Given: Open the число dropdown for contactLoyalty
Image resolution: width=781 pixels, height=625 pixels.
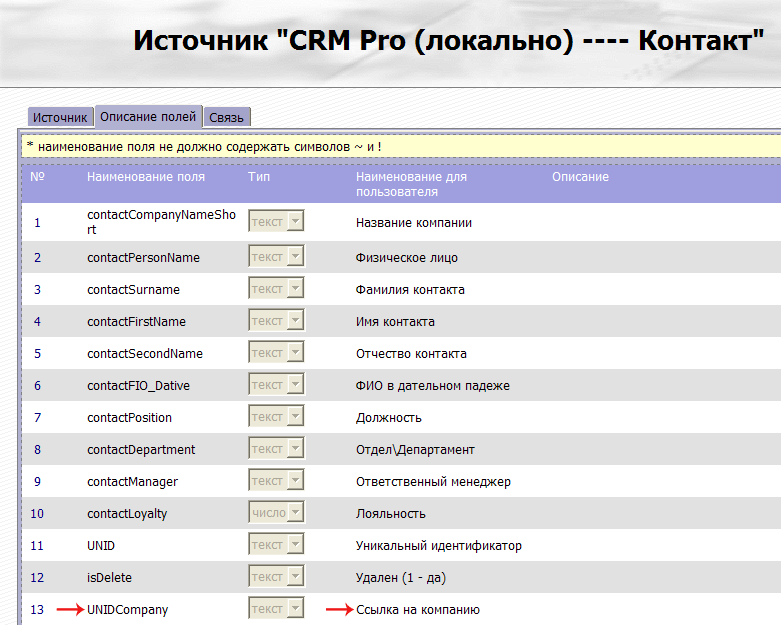Looking at the screenshot, I should tap(276, 512).
